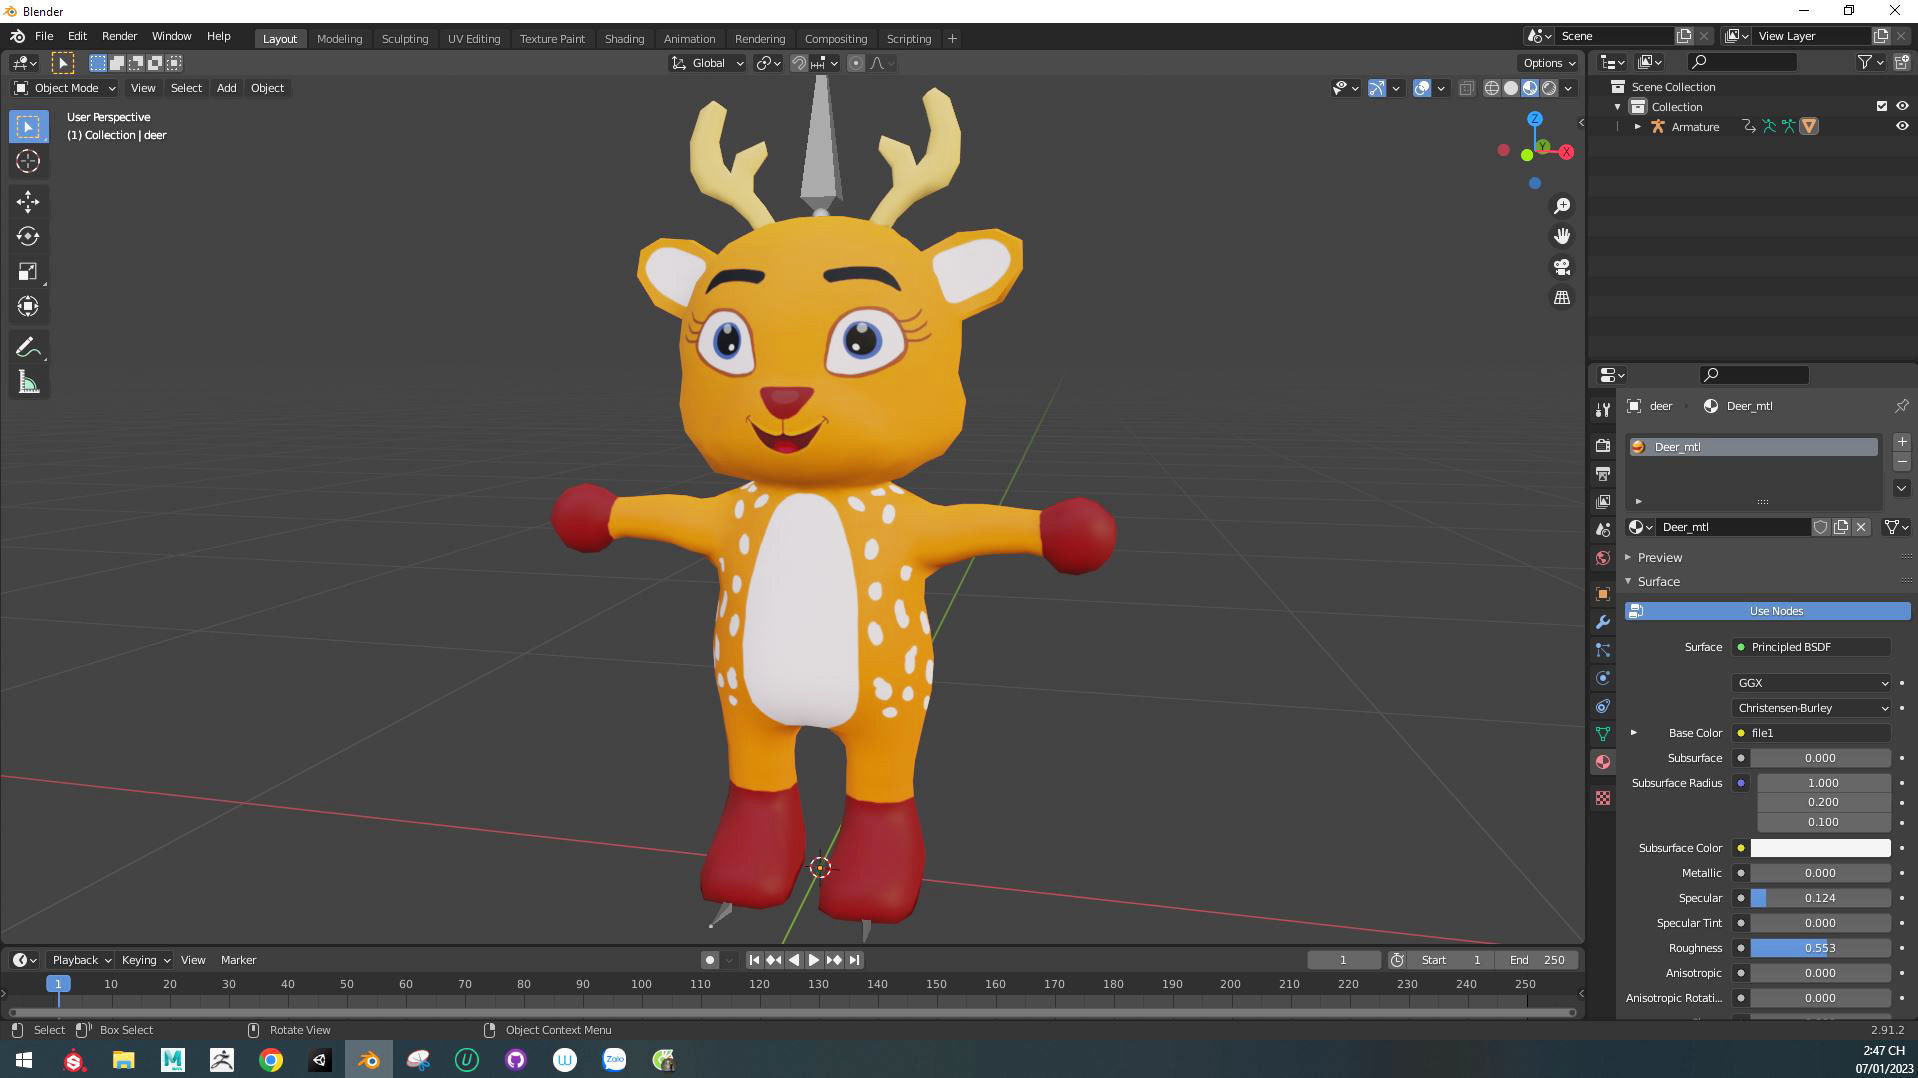Jump to the timeline end frame
Image resolution: width=1918 pixels, height=1078 pixels.
click(854, 960)
